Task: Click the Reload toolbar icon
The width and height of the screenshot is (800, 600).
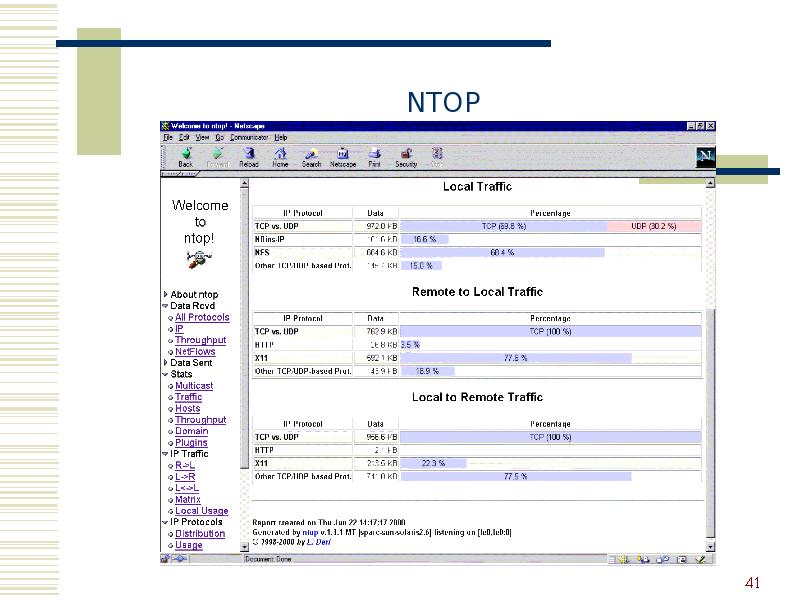Action: [248, 156]
